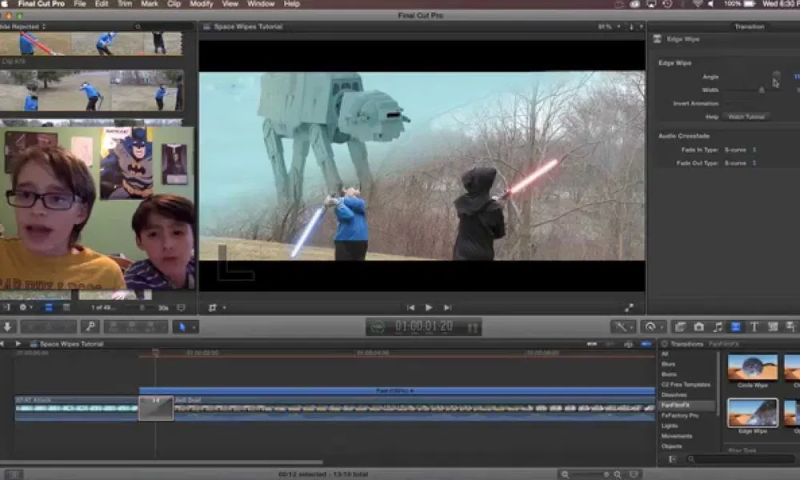Open the Titles browser T icon
Viewport: 800px width, 480px height.
click(x=754, y=327)
